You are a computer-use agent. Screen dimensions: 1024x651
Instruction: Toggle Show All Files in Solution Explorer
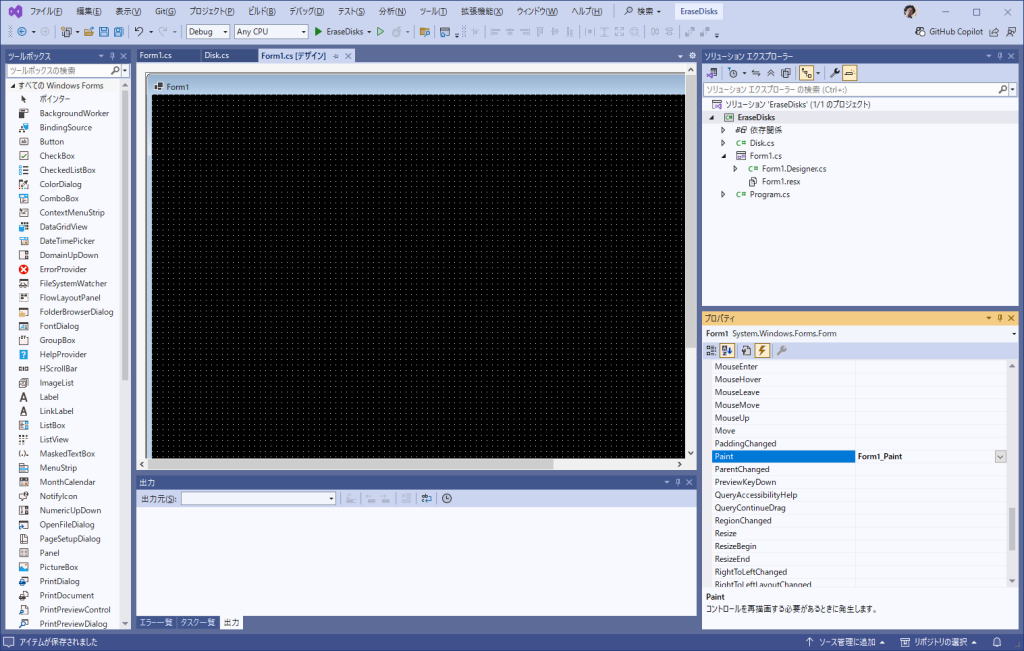(786, 73)
